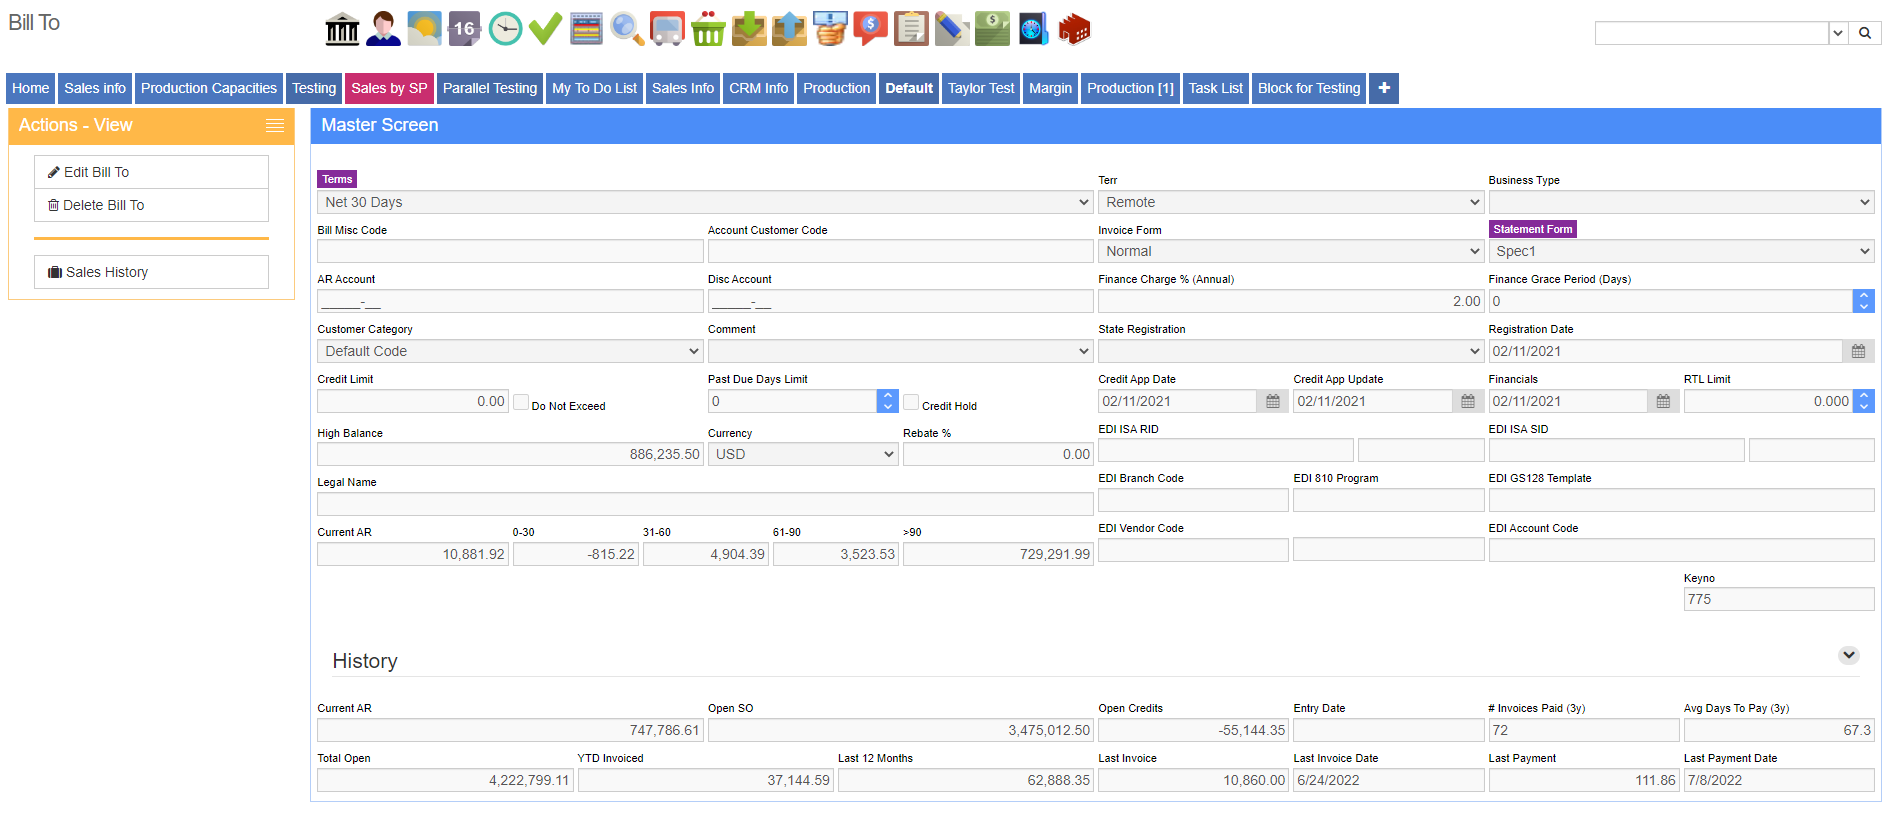The image size is (1885, 814).
Task: Add a new tab with plus button
Action: tap(1384, 88)
